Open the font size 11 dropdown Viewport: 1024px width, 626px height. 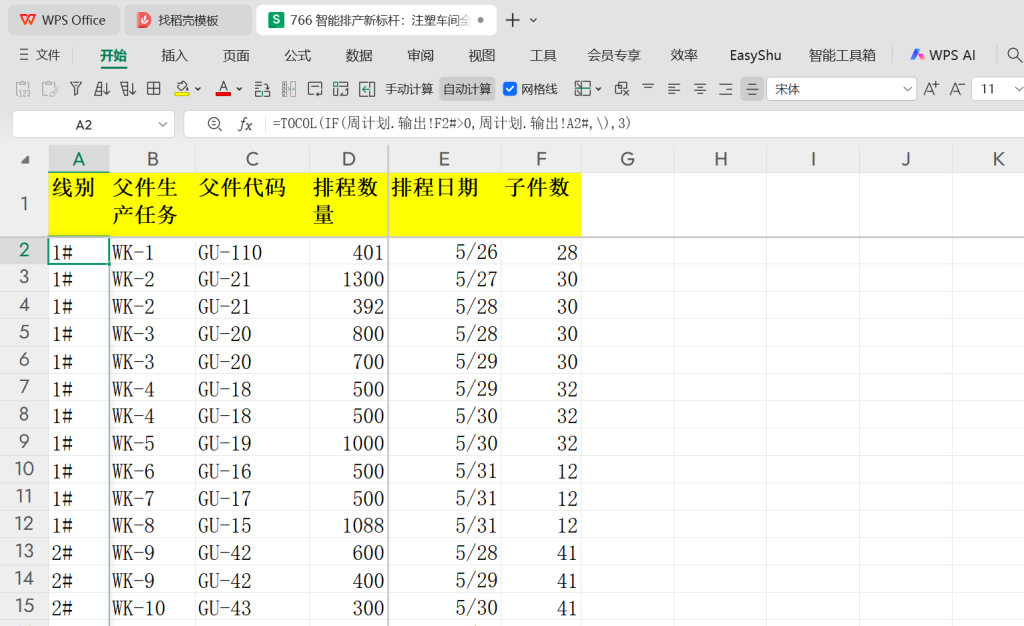(1017, 89)
